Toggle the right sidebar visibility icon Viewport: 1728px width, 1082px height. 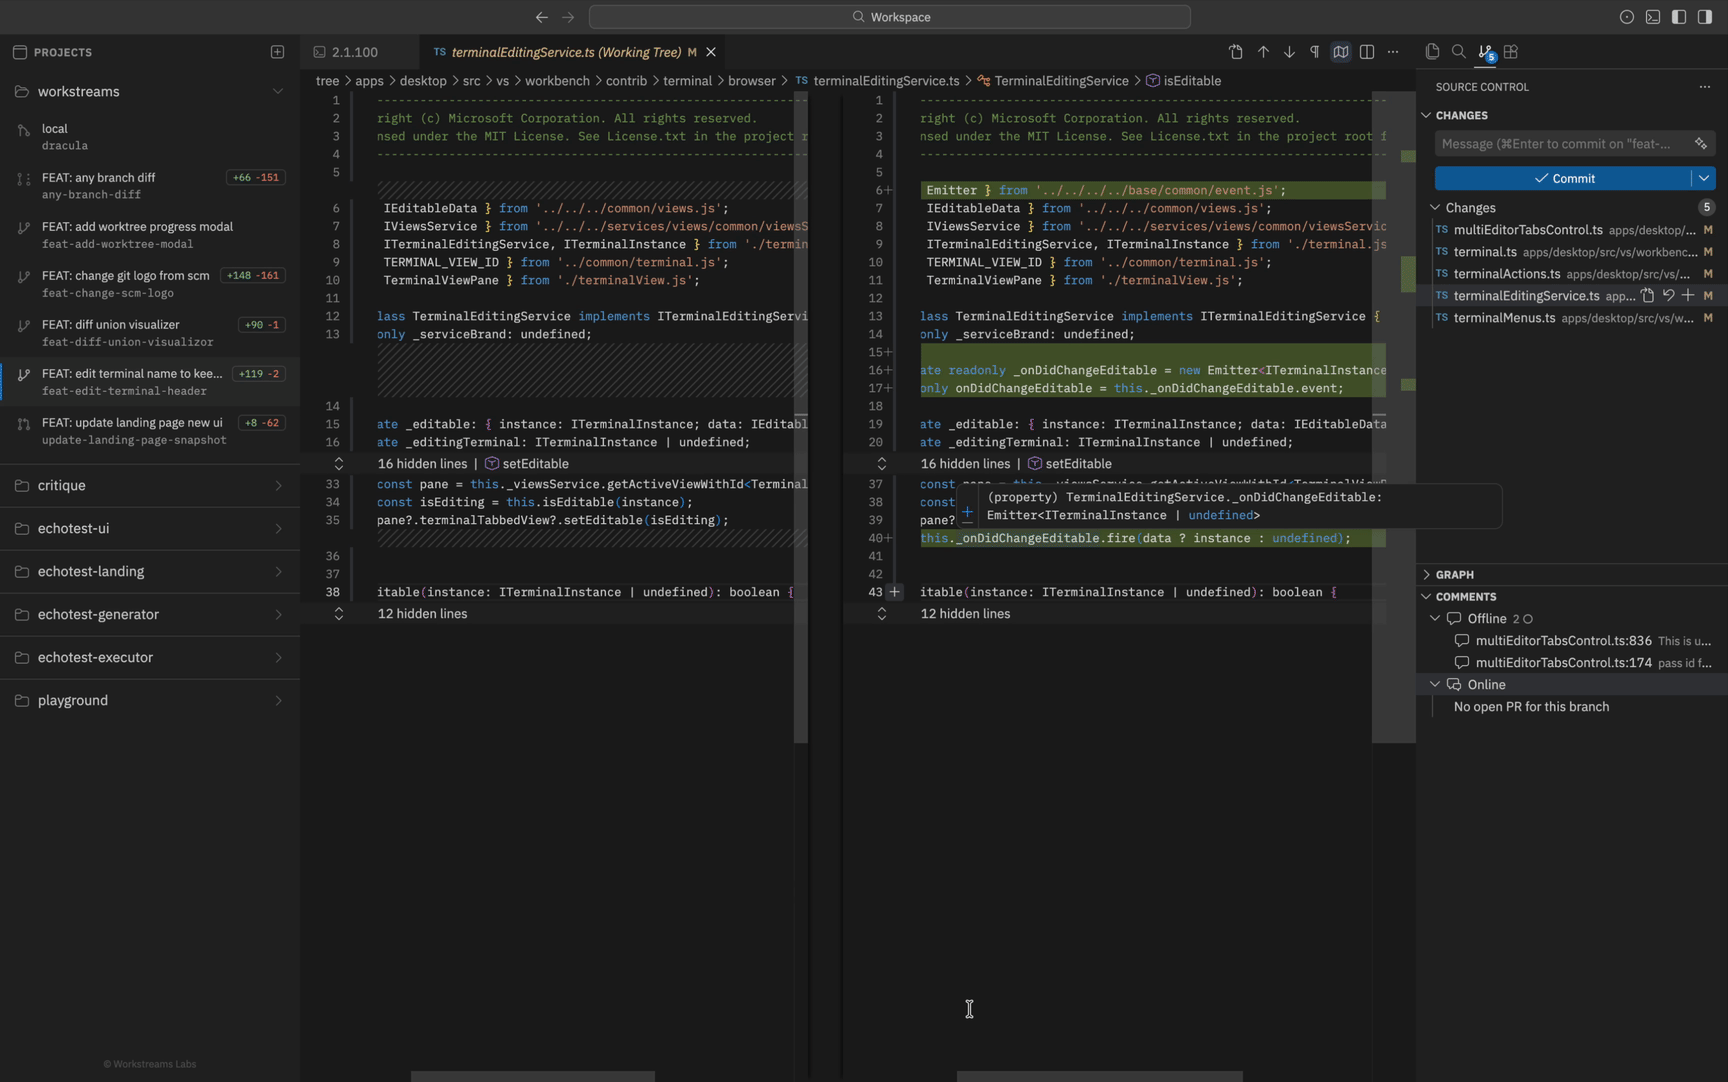pyautogui.click(x=1707, y=17)
